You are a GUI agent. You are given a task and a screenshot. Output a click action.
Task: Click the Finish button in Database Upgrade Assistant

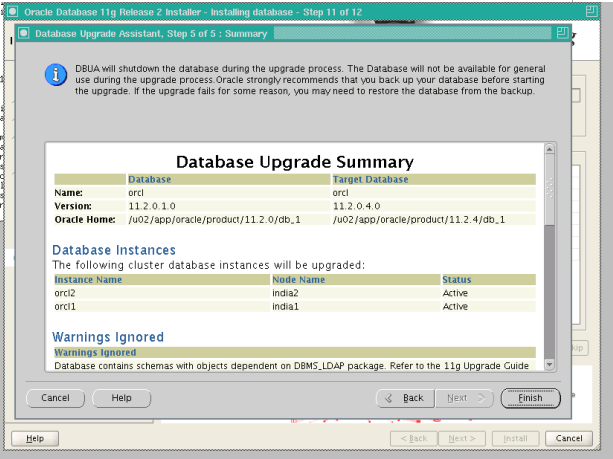531,398
